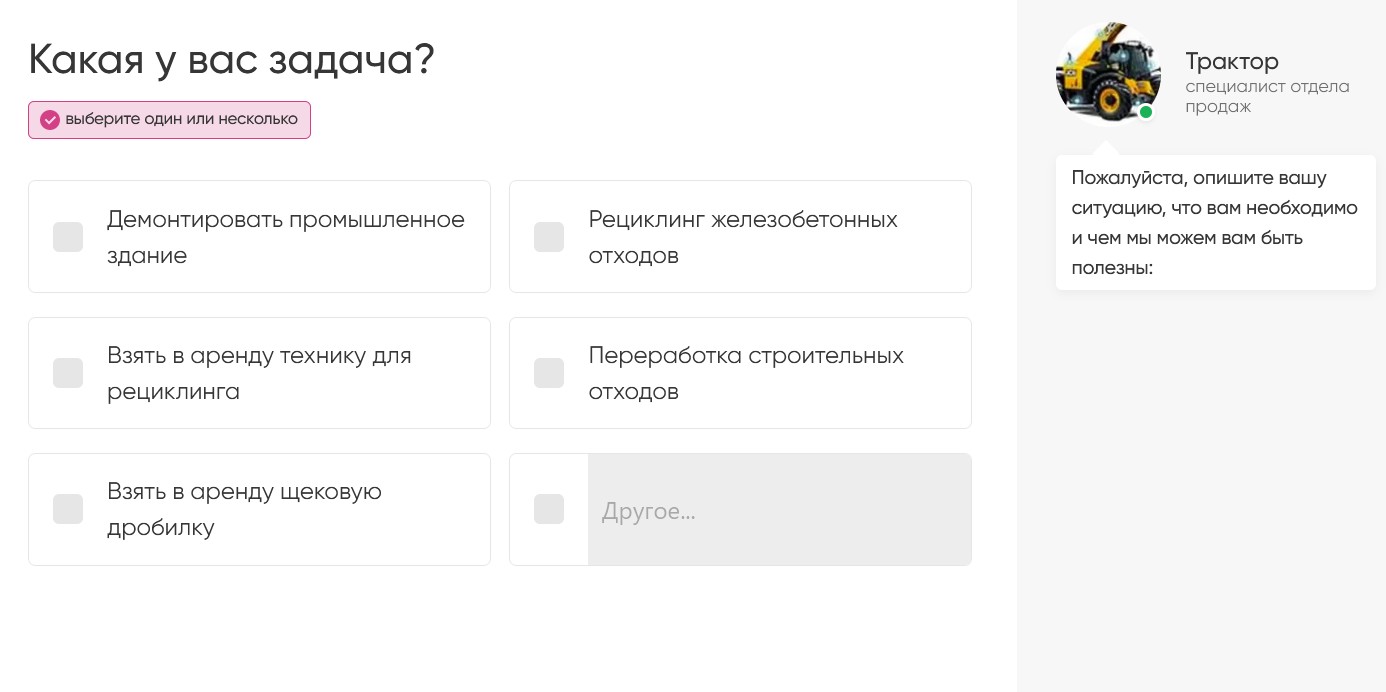Choose the "Рециклинг железобетонных отходов" option text
This screenshot has height=692, width=1386.
click(742, 237)
